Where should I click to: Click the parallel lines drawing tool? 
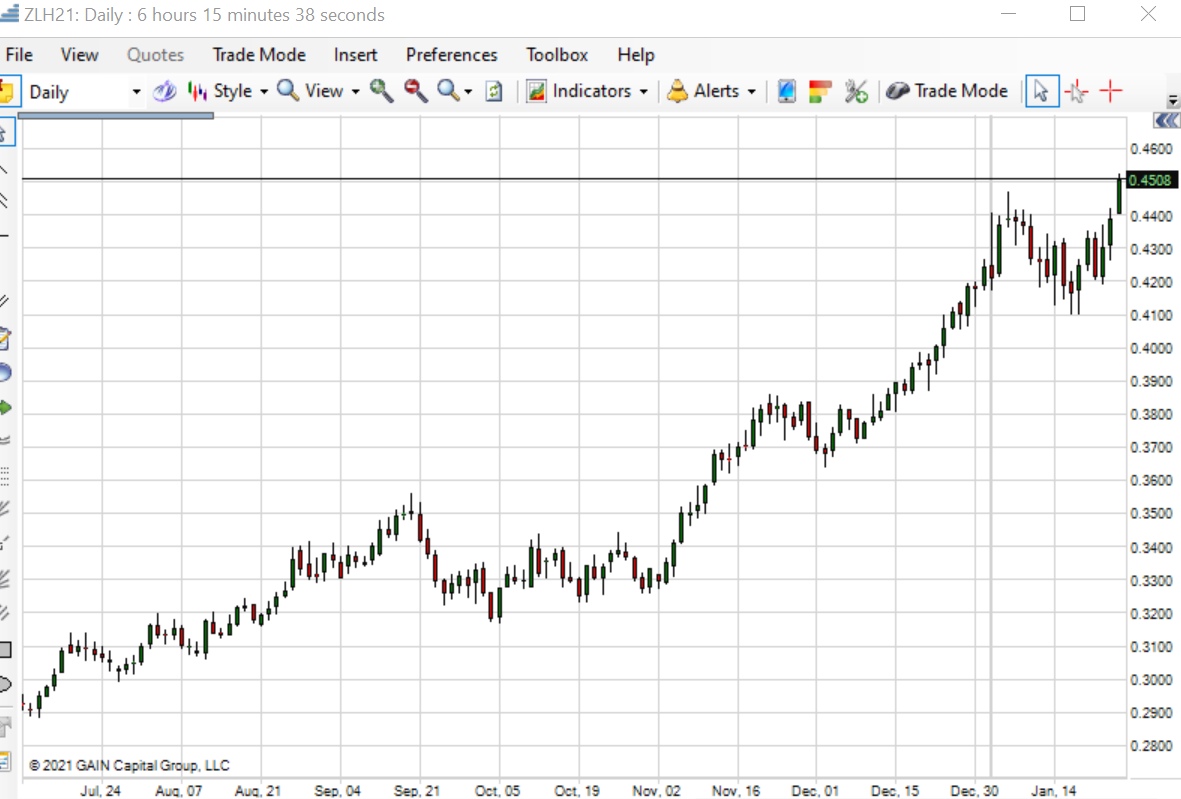pyautogui.click(x=4, y=200)
